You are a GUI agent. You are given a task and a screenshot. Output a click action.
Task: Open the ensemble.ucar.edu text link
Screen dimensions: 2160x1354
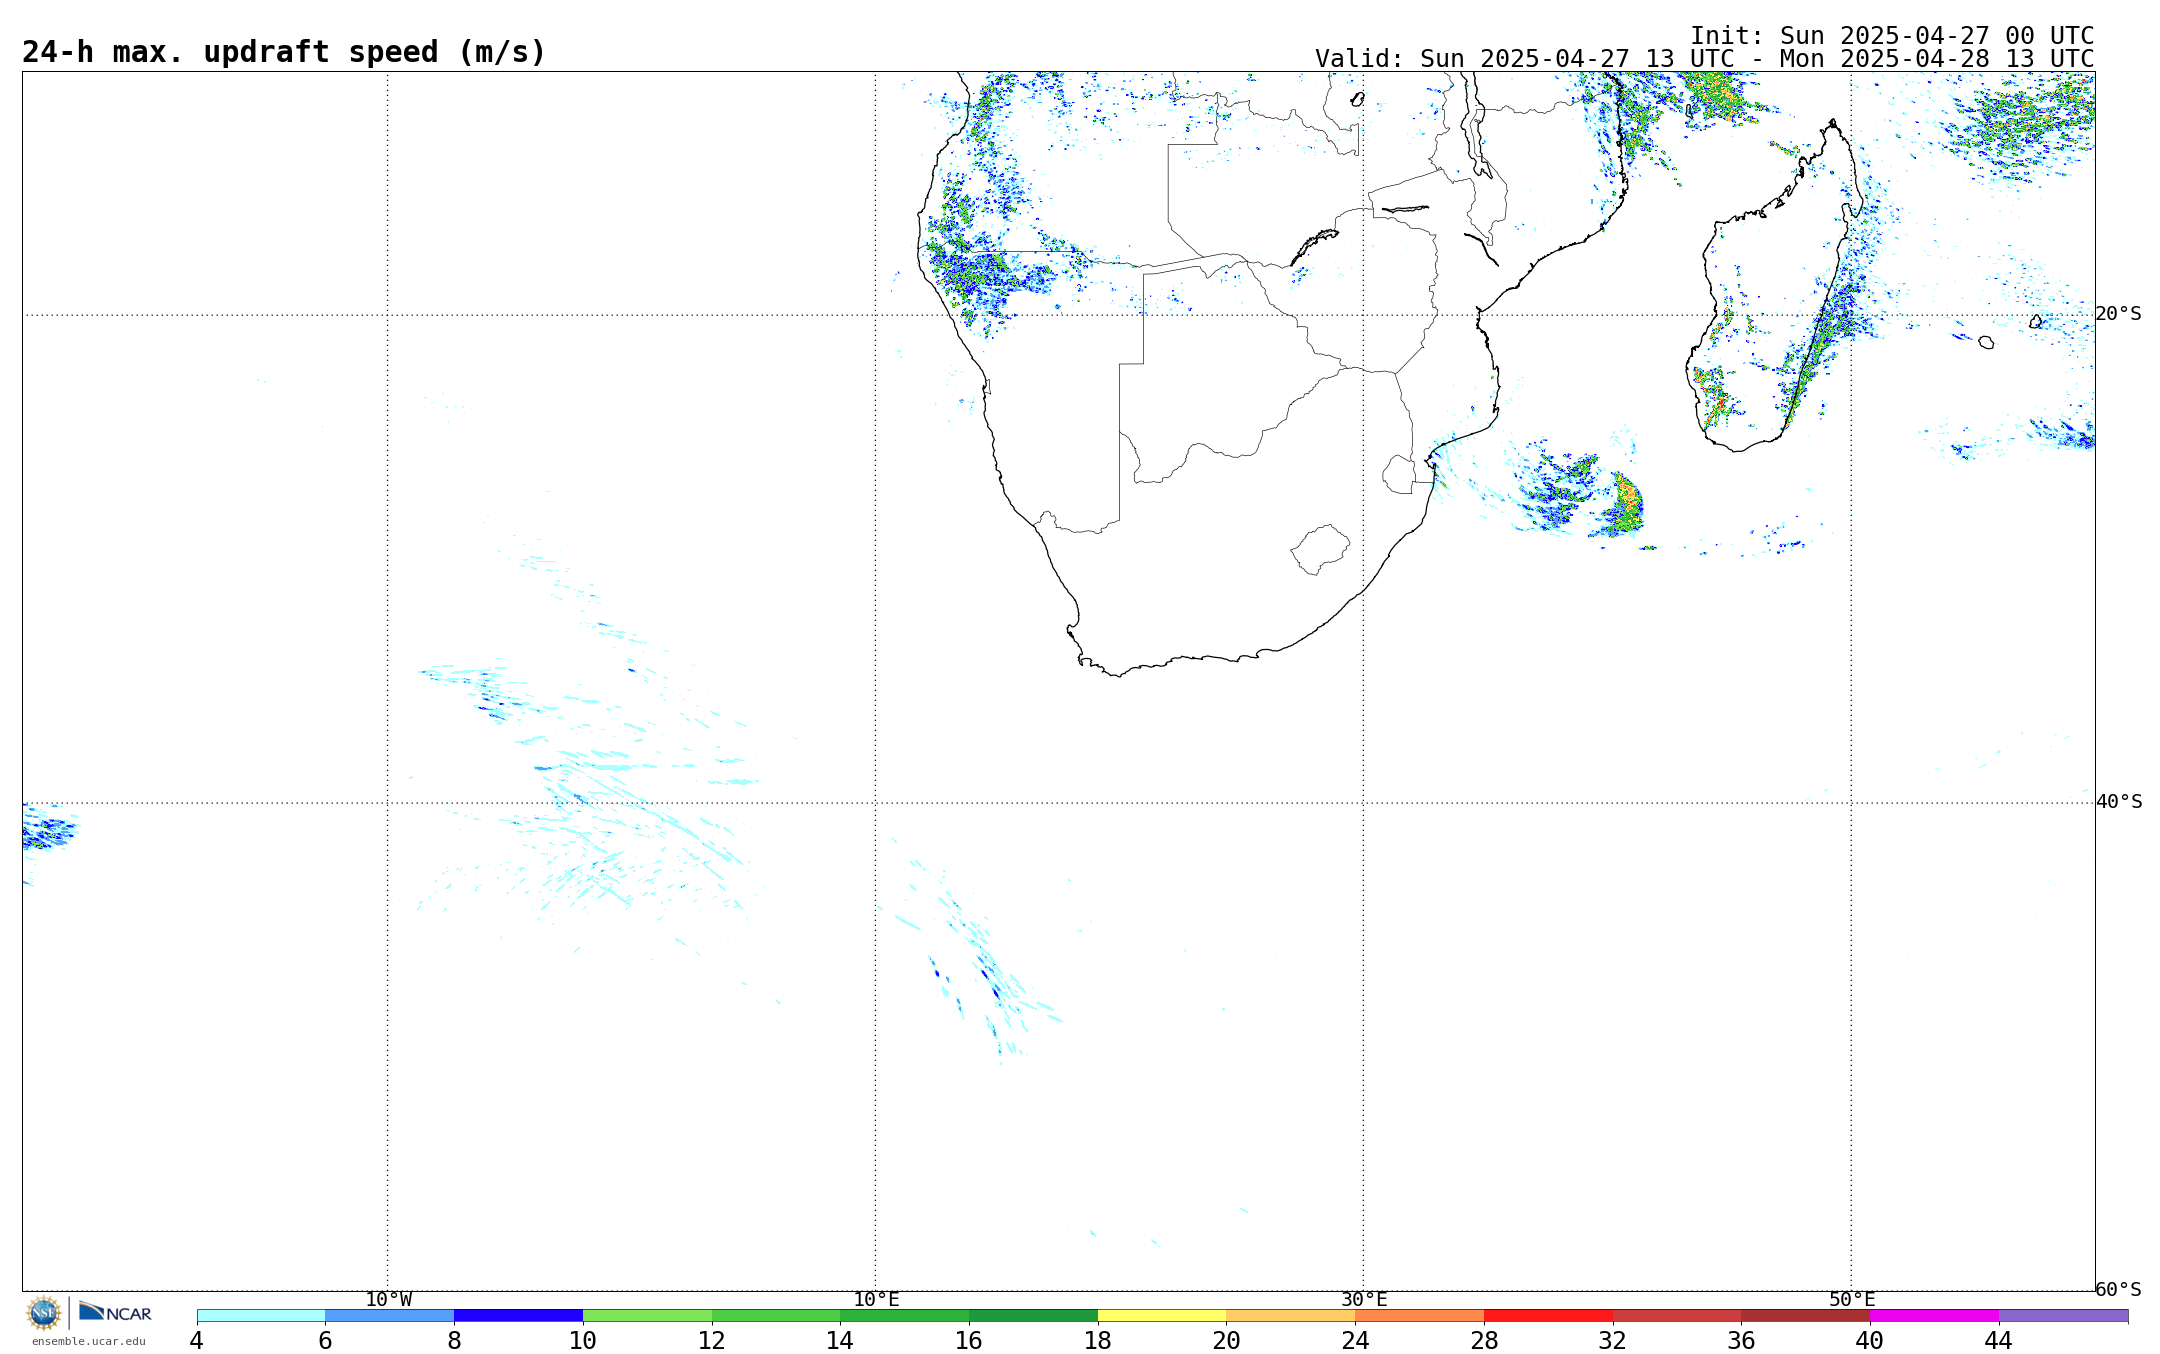(89, 1342)
